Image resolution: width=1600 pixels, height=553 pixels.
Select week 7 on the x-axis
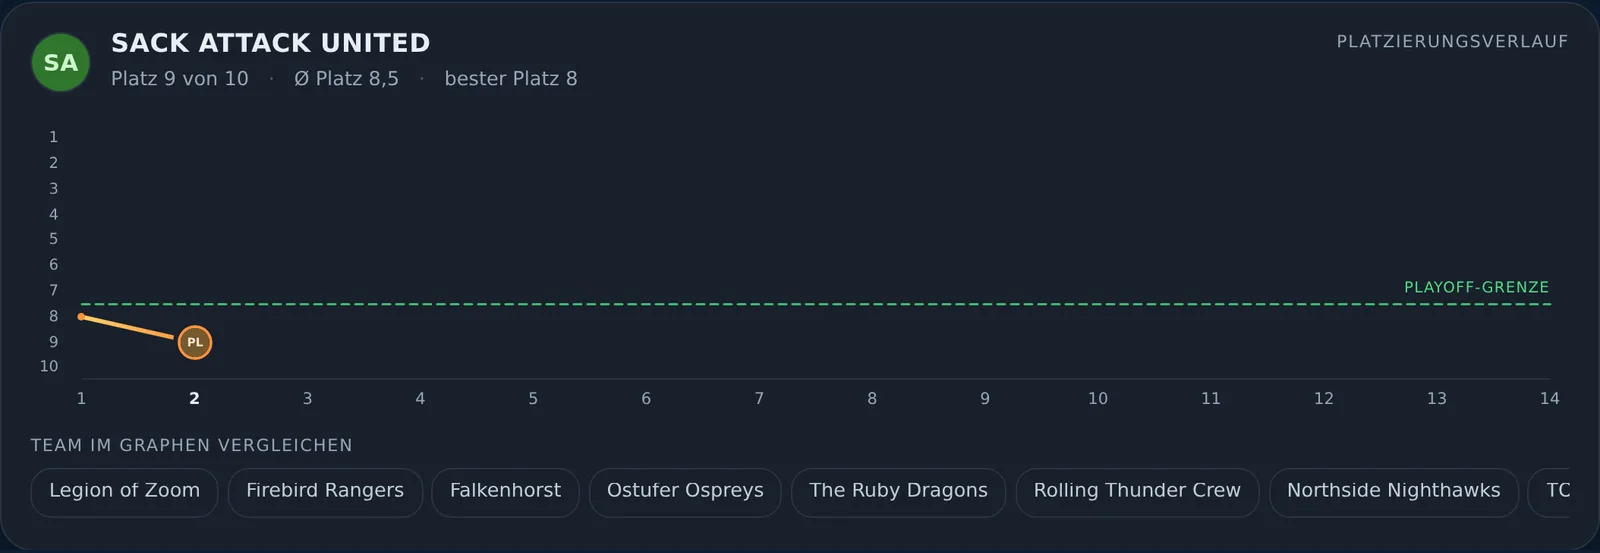click(x=759, y=398)
